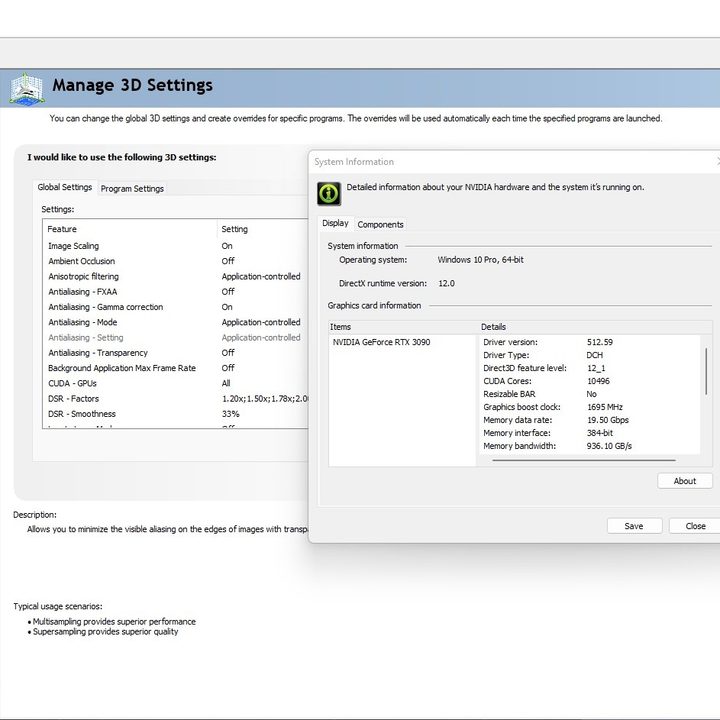This screenshot has height=720, width=720.
Task: Click the About button
Action: pyautogui.click(x=685, y=481)
